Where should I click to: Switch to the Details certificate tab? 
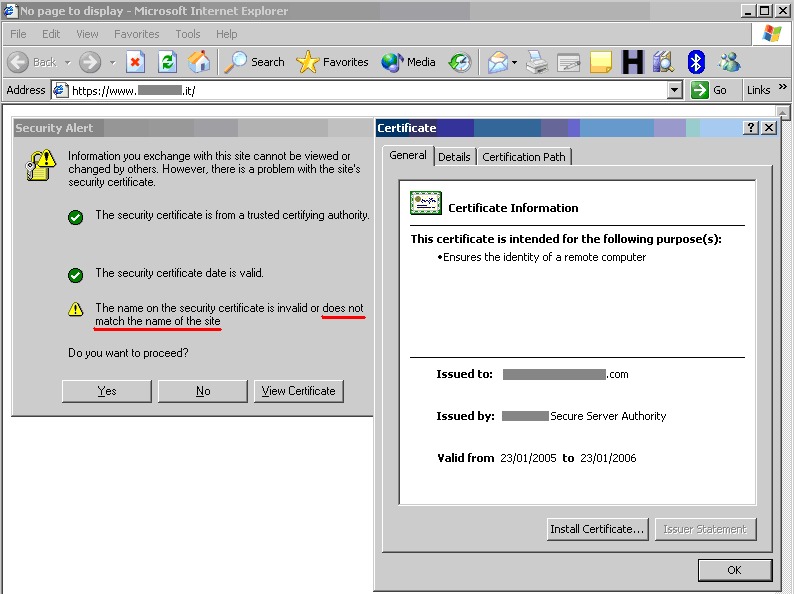click(454, 157)
